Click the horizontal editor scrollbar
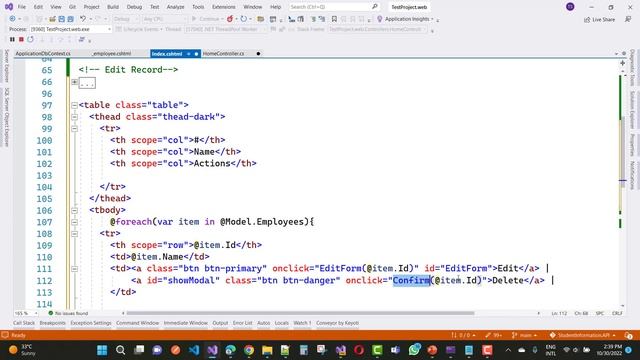Viewport: 640px width, 360px height. point(300,313)
